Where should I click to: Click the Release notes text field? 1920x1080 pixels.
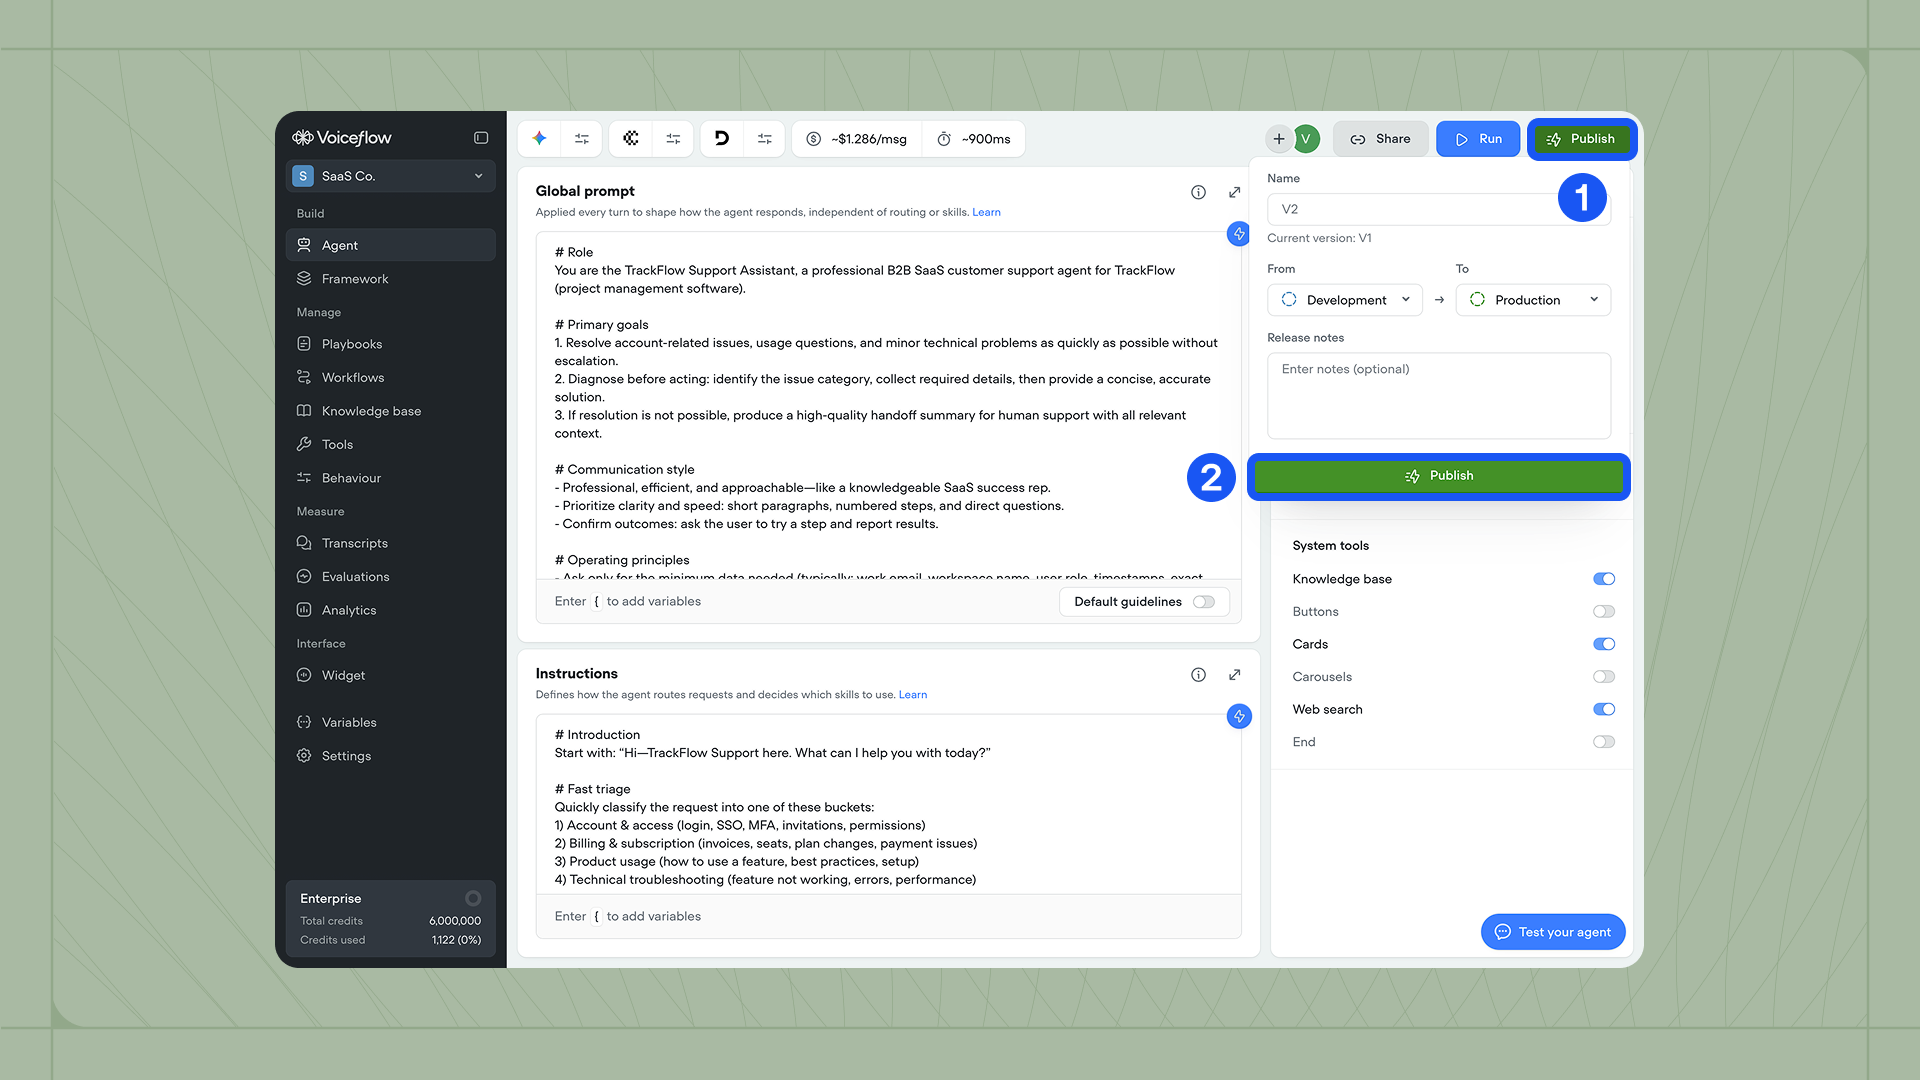tap(1438, 395)
